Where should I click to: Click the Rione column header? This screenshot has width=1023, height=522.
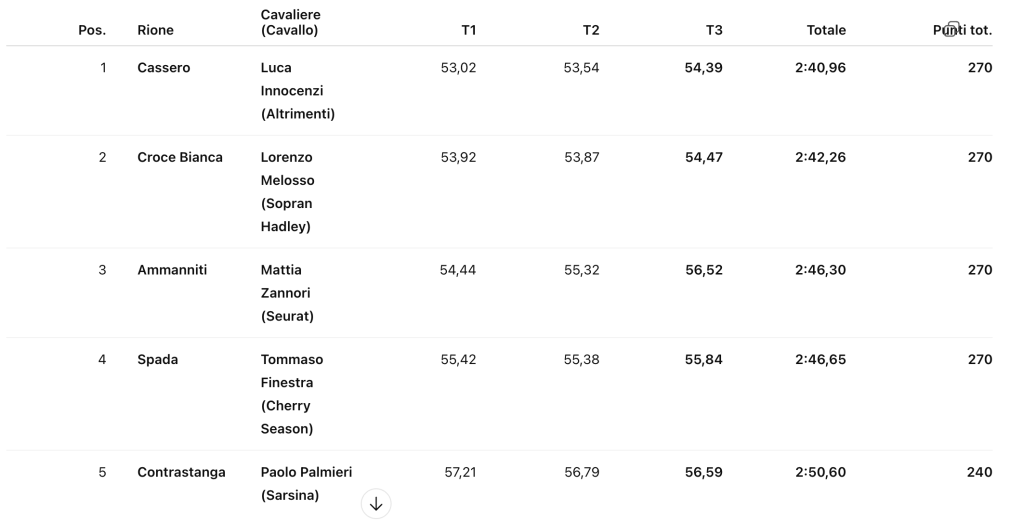[155, 30]
